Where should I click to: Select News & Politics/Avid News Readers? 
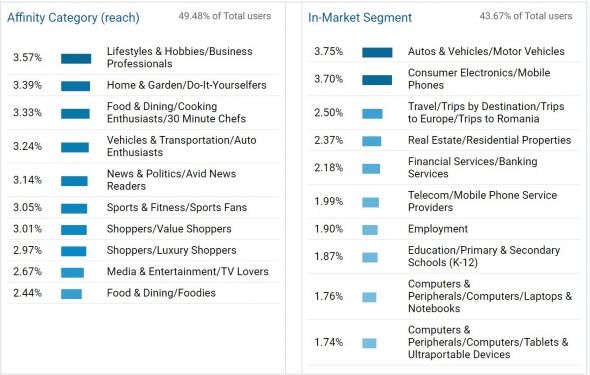click(171, 180)
